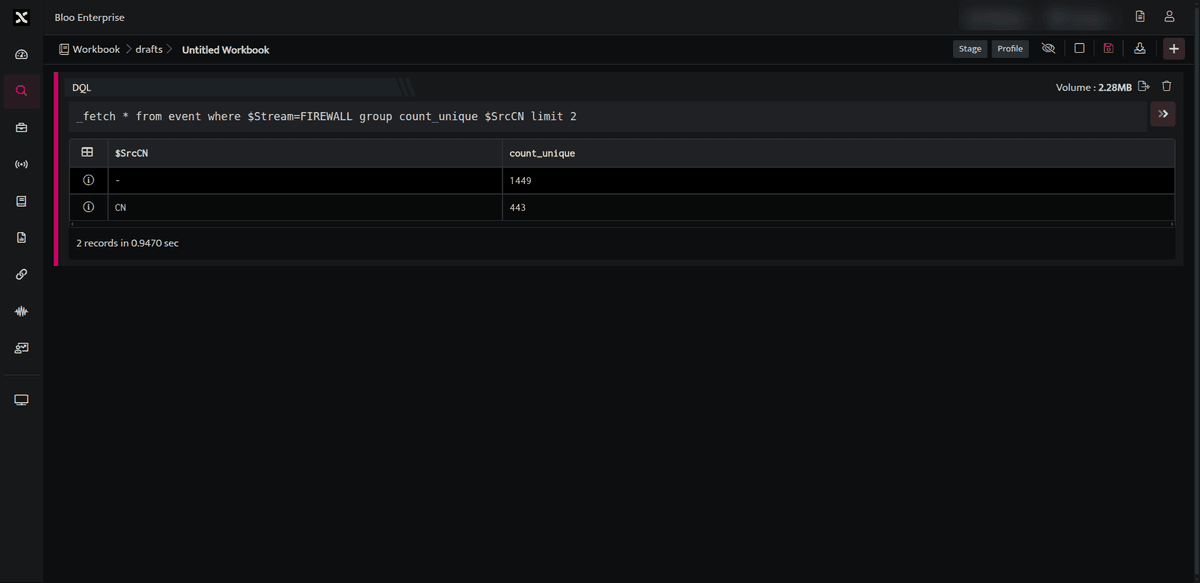Open the dashboard gauge icon in sidebar
This screenshot has width=1200, height=583.
[21, 54]
